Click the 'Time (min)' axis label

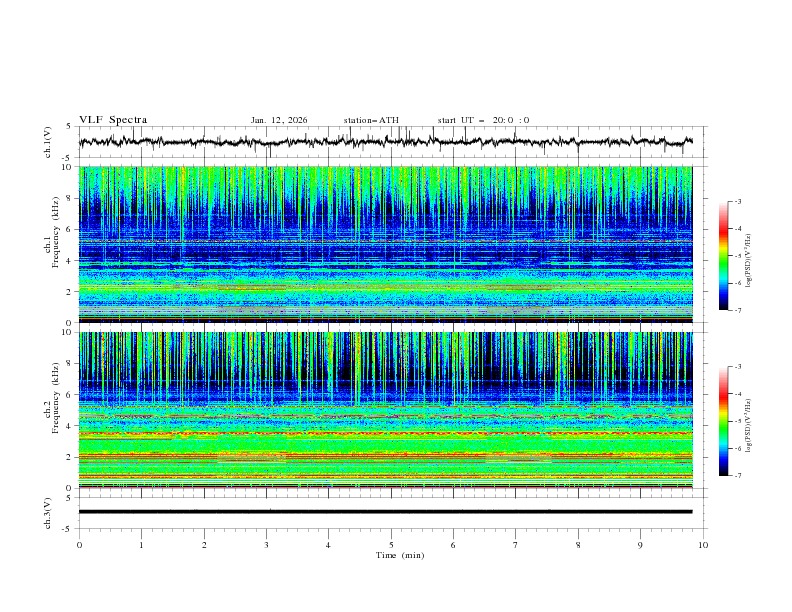pyautogui.click(x=400, y=555)
